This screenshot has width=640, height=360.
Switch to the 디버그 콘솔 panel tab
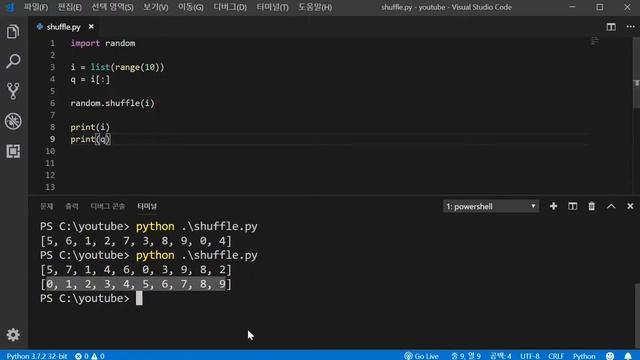click(x=108, y=206)
